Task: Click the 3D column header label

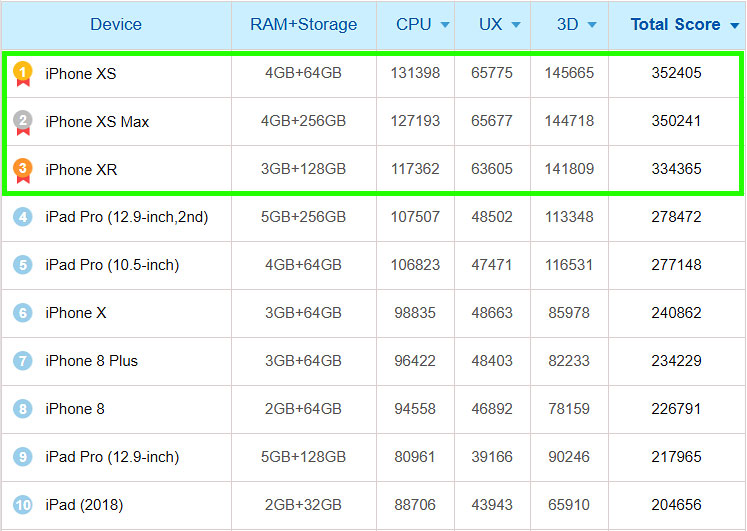Action: tap(567, 24)
